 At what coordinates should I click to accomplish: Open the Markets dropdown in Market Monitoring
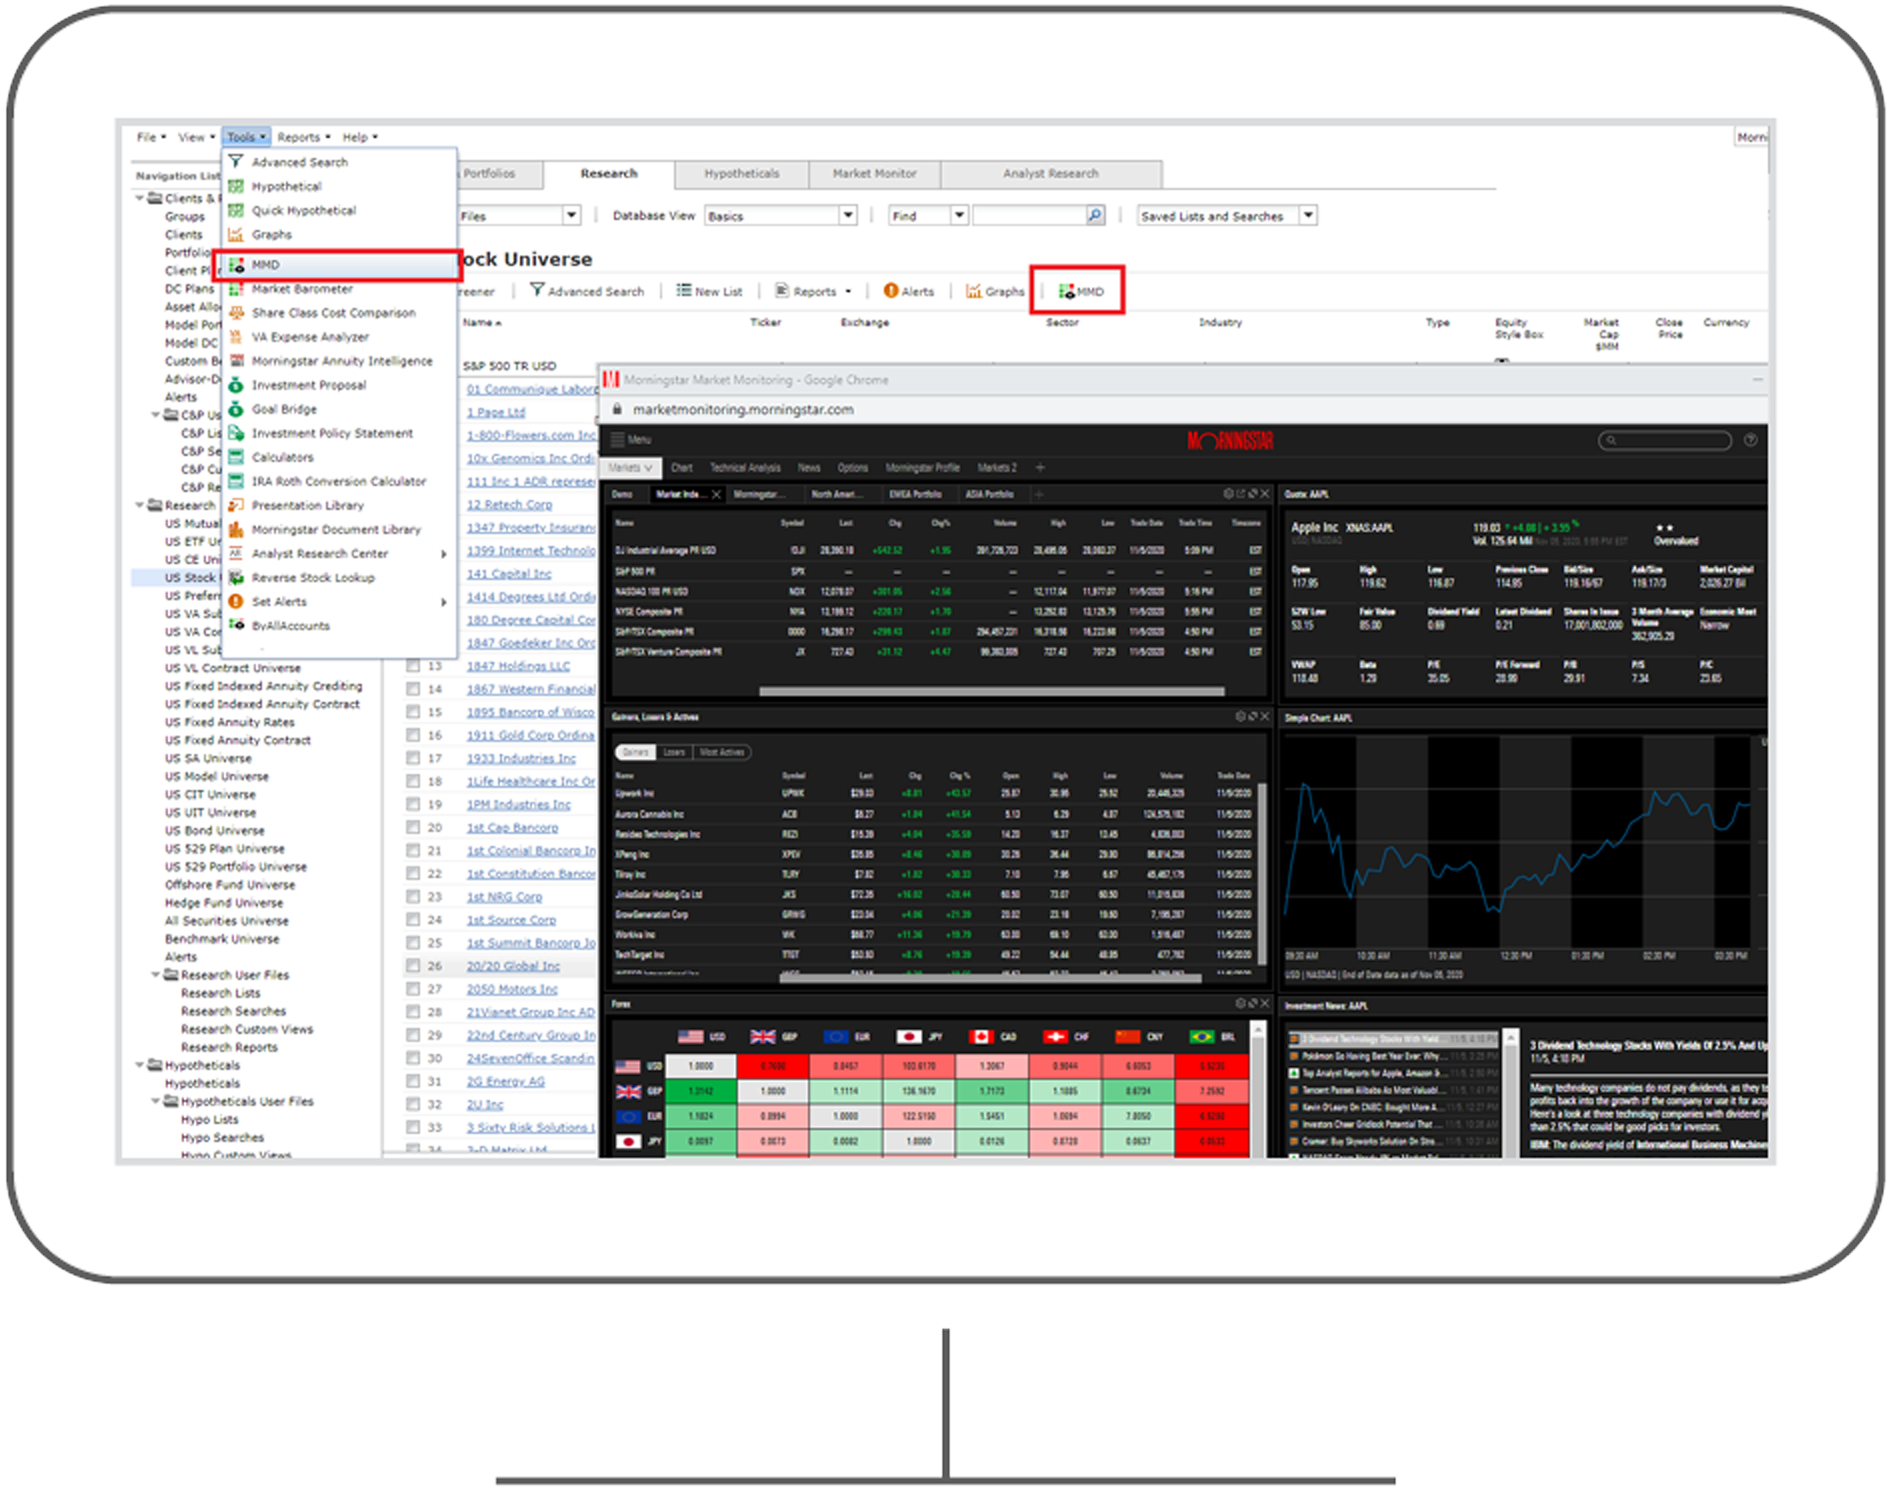(631, 467)
